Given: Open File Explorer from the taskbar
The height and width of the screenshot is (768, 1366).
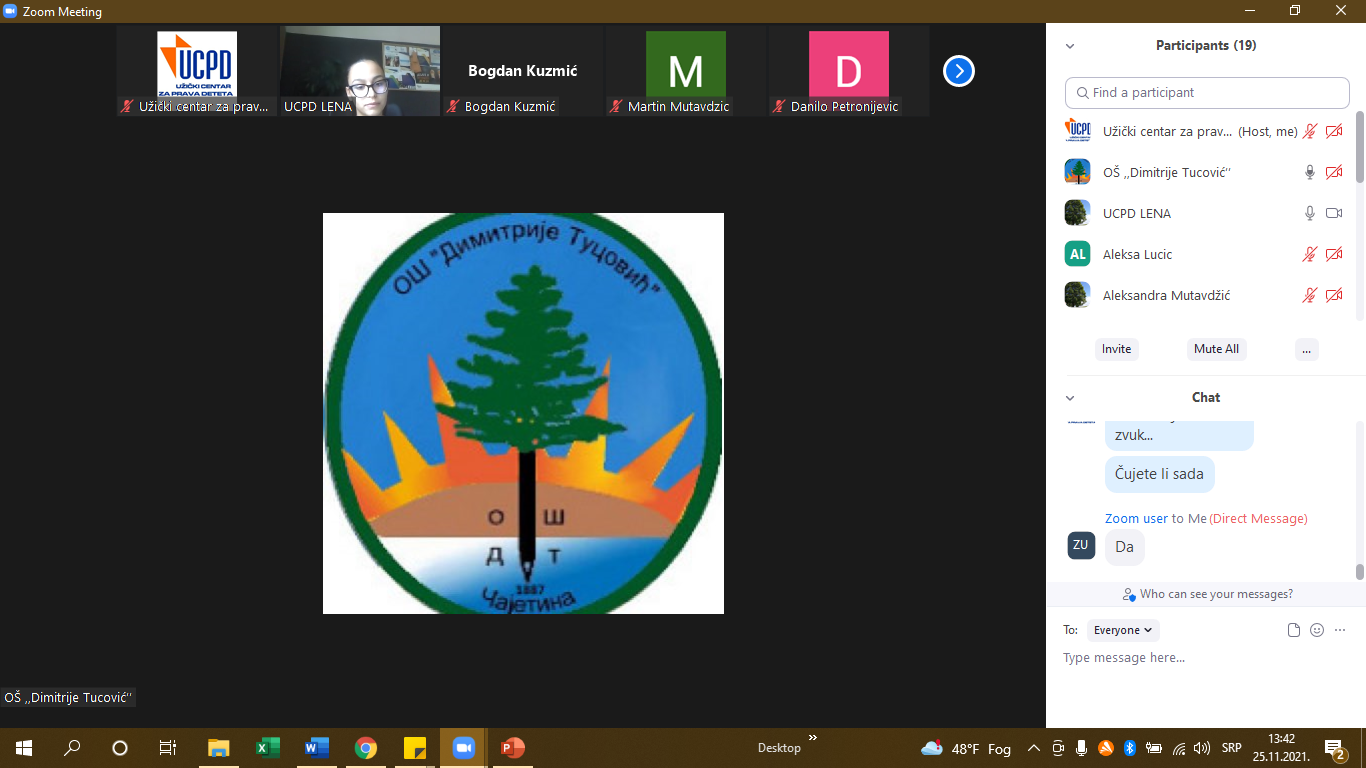Looking at the screenshot, I should pos(218,748).
